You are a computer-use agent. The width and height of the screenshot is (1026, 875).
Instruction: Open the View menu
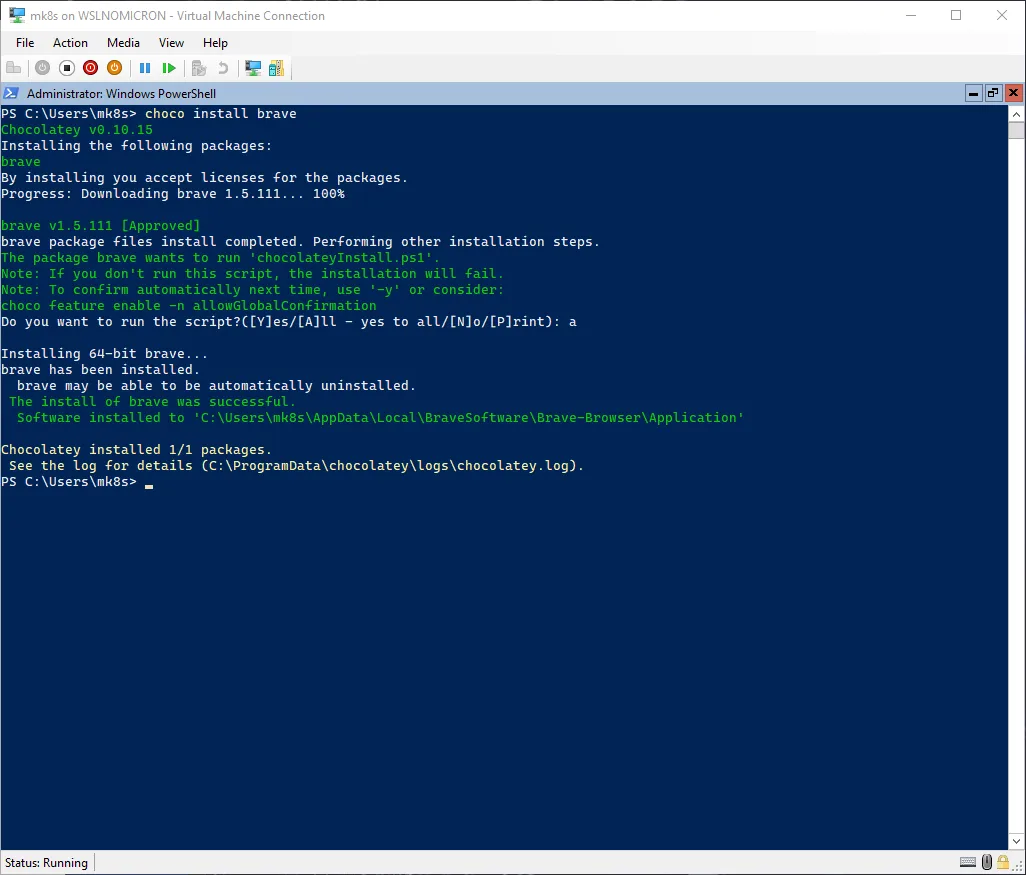click(x=171, y=43)
